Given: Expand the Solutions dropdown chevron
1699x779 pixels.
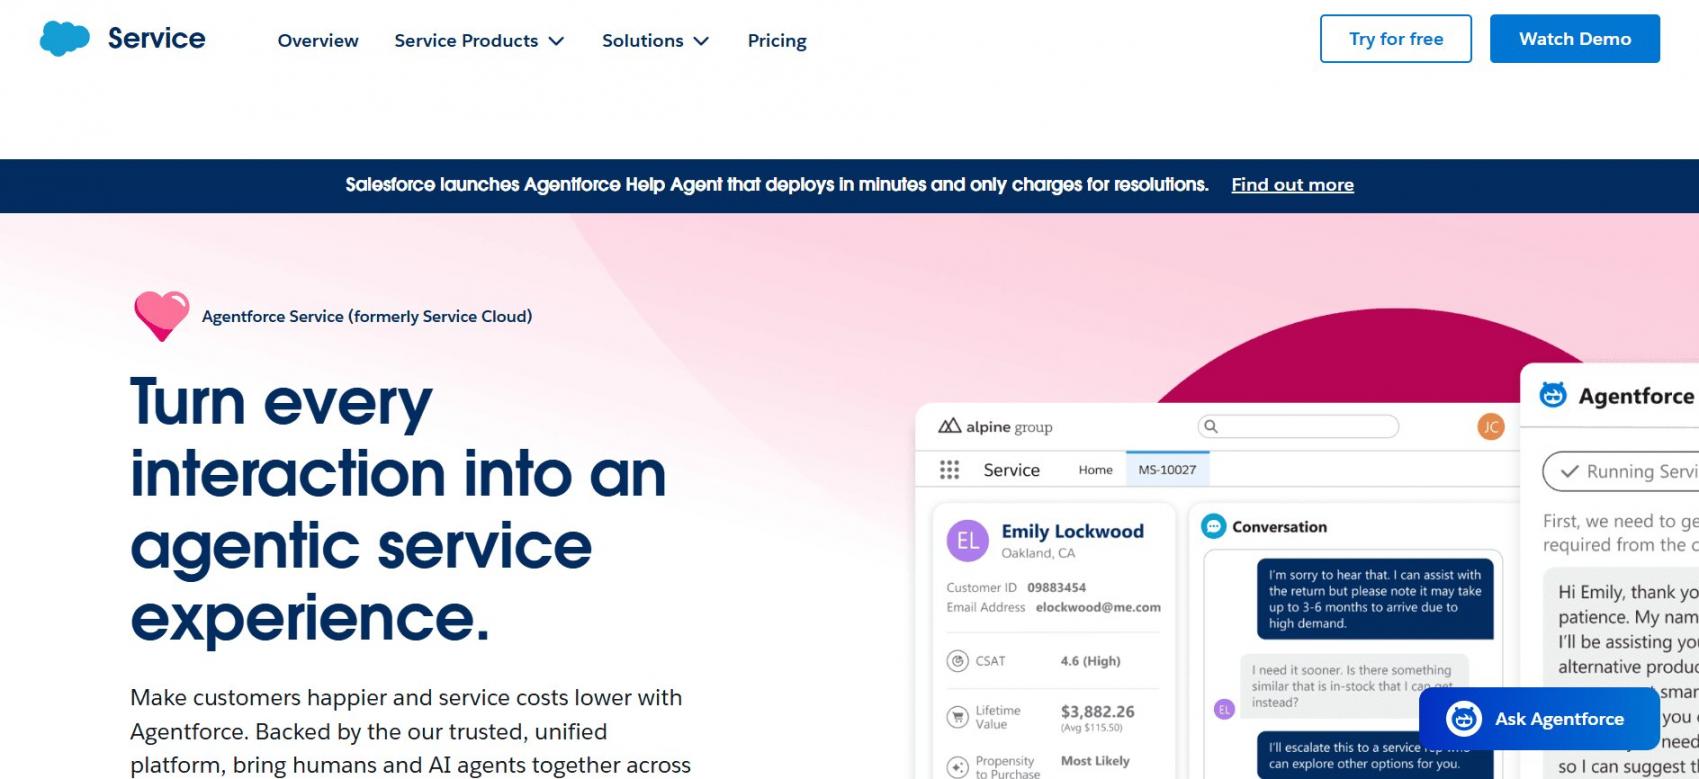Looking at the screenshot, I should pyautogui.click(x=701, y=41).
